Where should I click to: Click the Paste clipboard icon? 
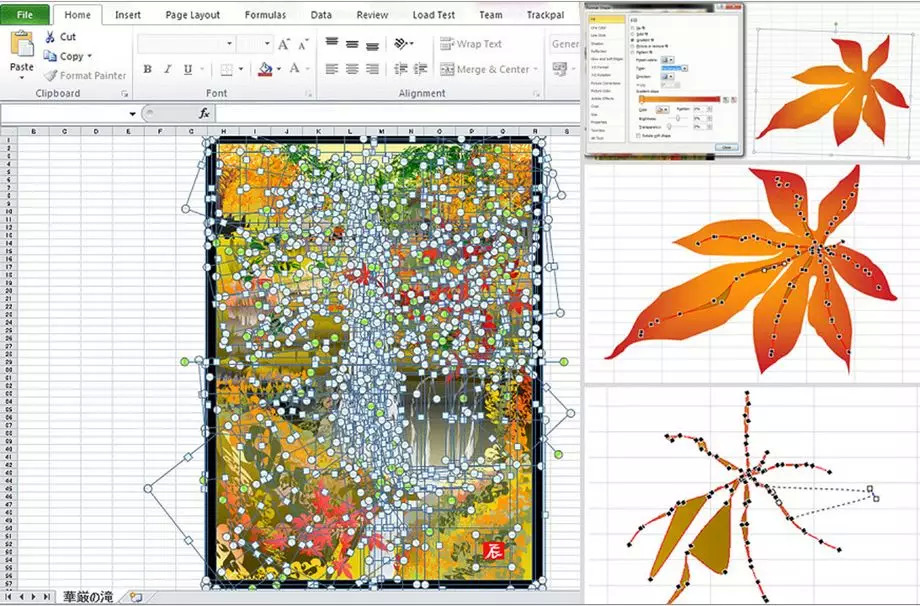(22, 45)
